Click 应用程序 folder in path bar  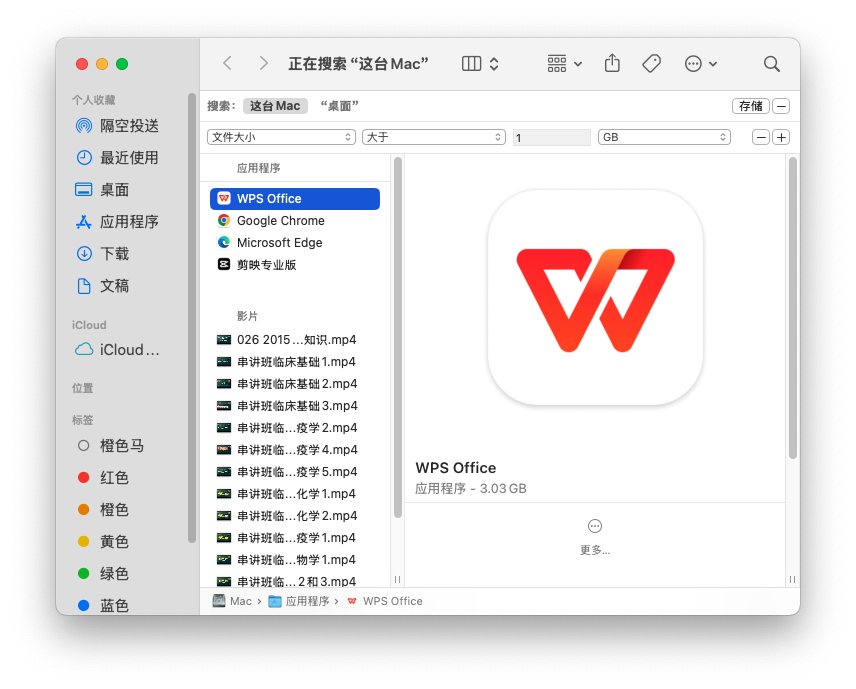(299, 601)
